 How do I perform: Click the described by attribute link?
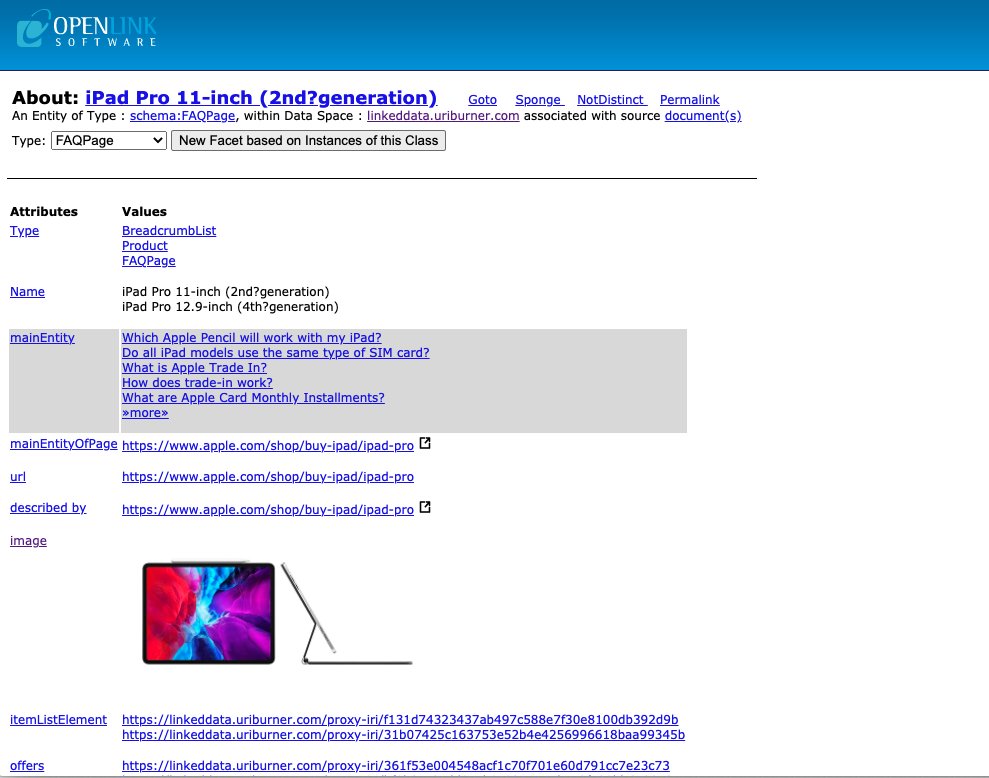[x=48, y=507]
